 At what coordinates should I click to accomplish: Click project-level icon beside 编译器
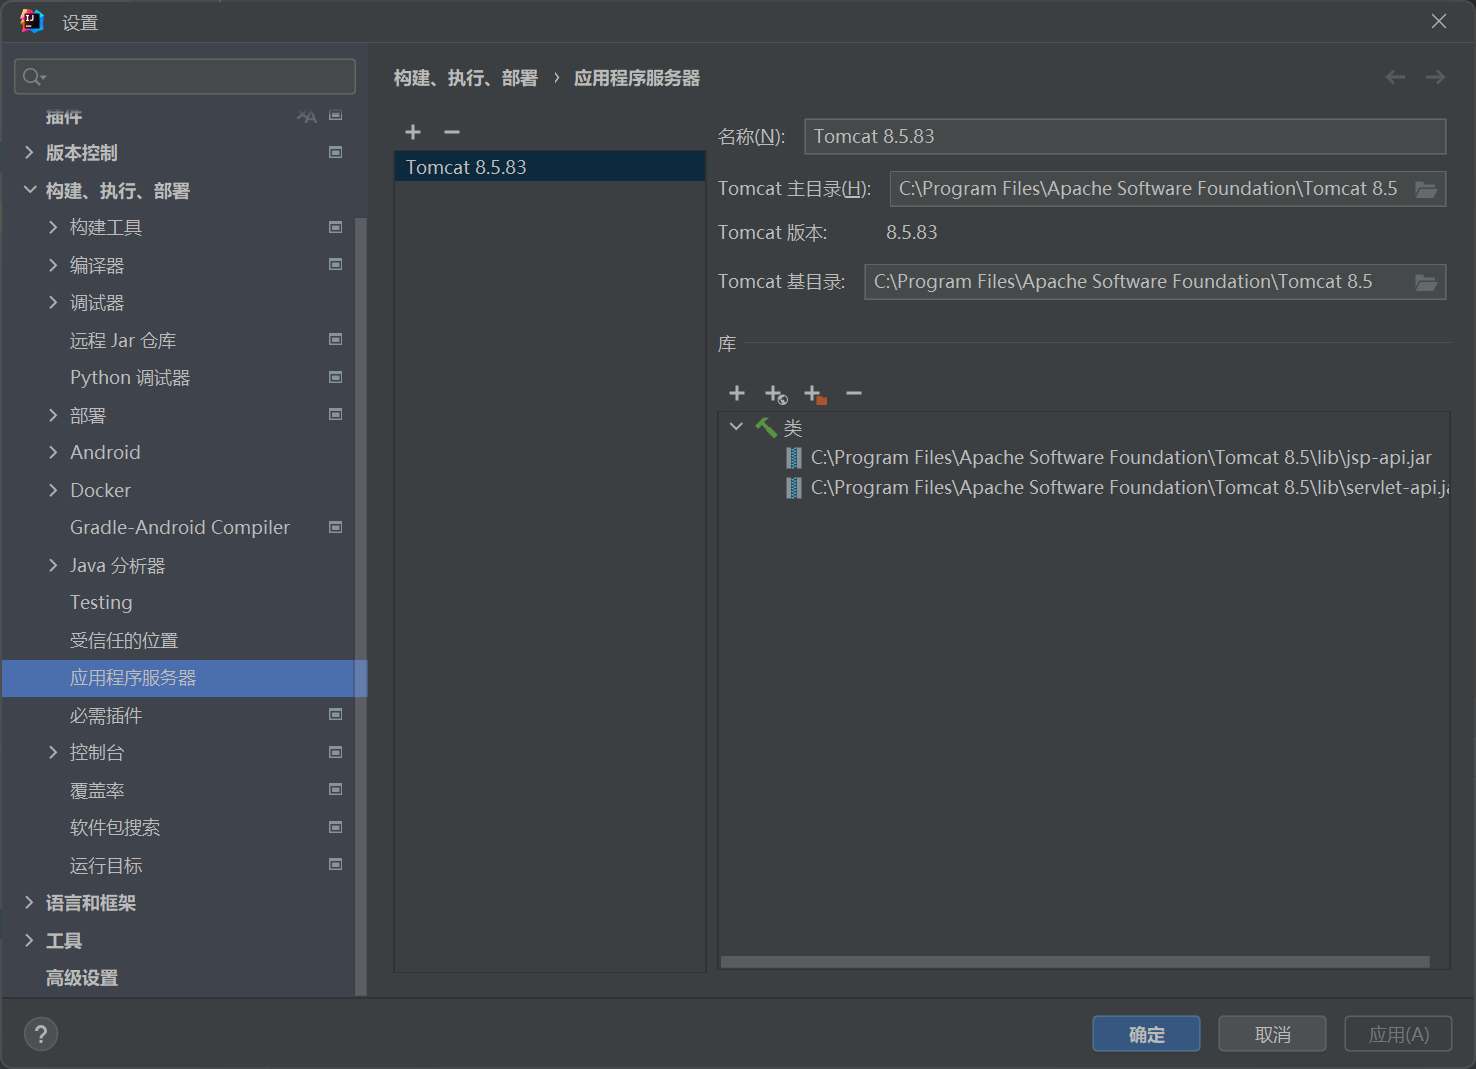click(x=336, y=264)
